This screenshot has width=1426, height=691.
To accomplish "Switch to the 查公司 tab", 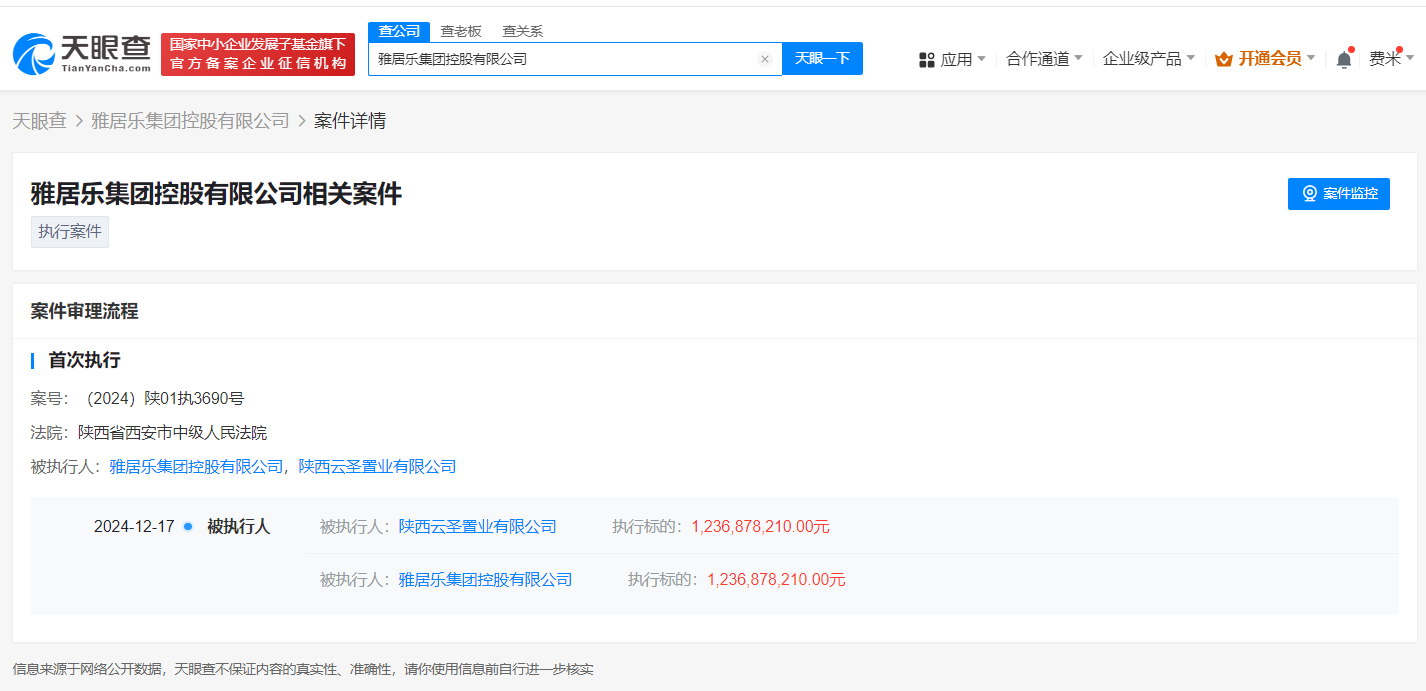I will click(x=399, y=31).
